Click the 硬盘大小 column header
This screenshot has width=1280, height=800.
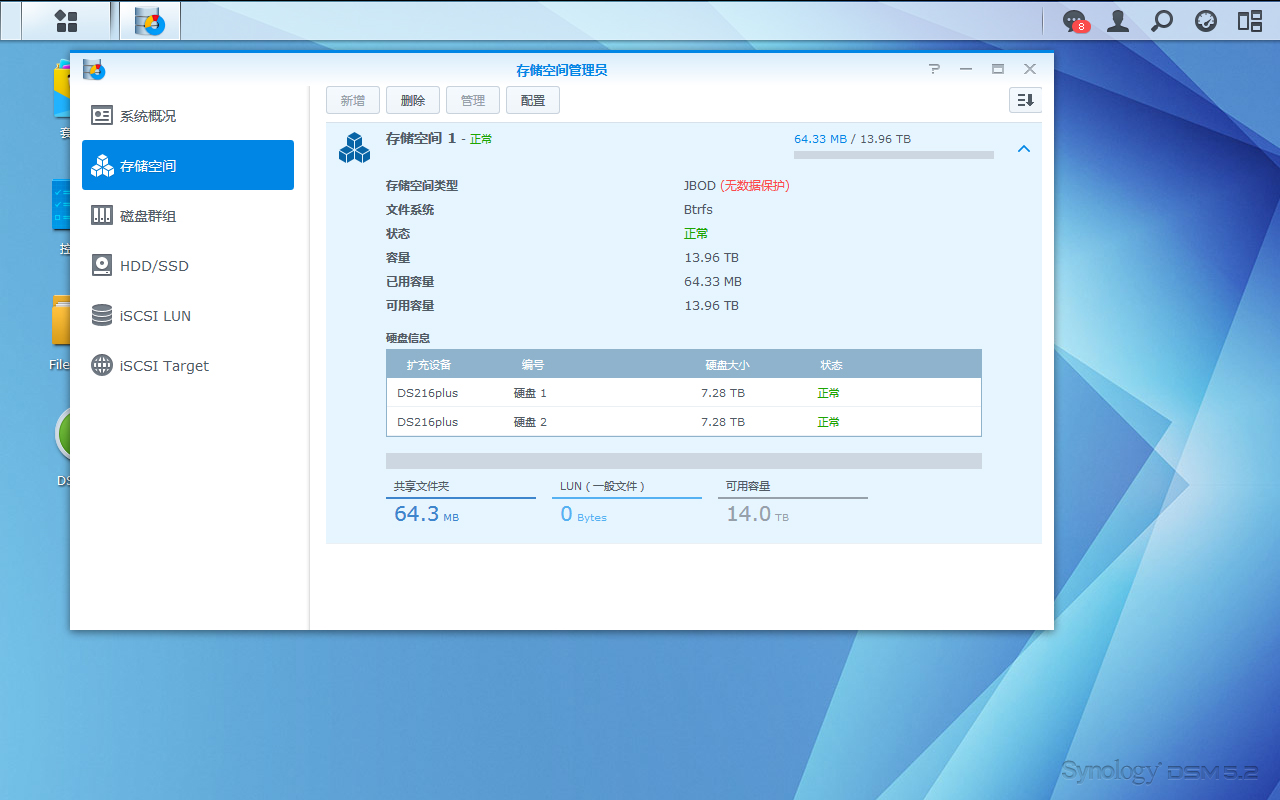click(x=727, y=365)
